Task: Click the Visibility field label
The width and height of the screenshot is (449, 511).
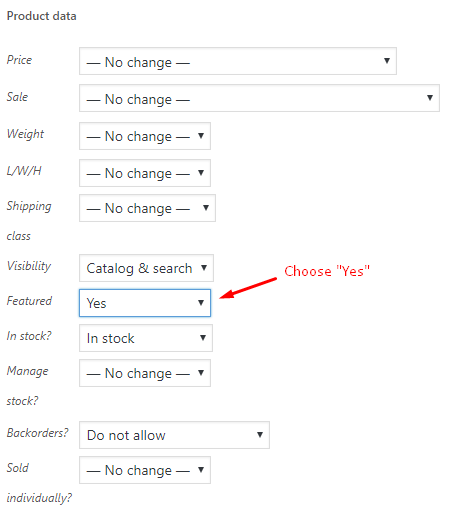Action: [29, 266]
